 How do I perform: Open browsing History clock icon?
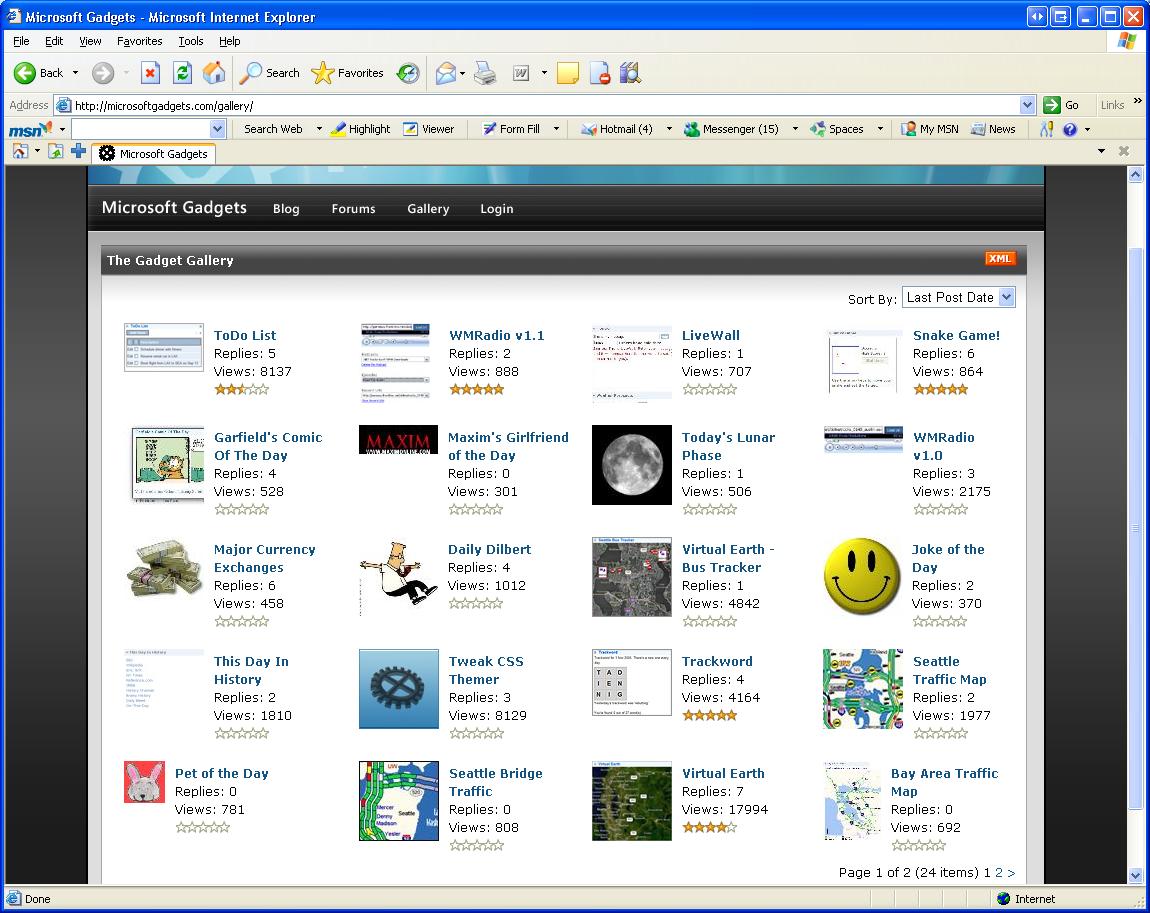click(x=408, y=73)
